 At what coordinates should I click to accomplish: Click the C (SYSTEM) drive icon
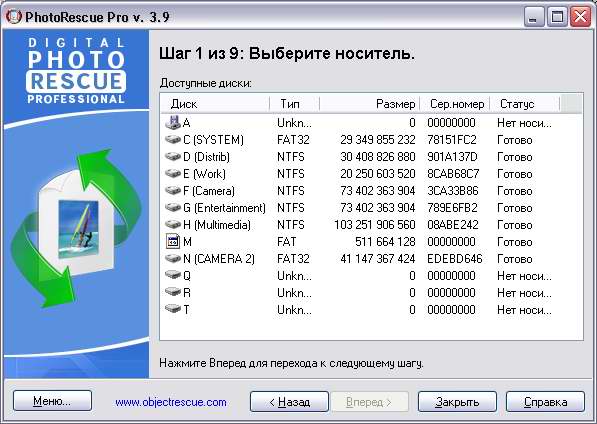point(173,139)
